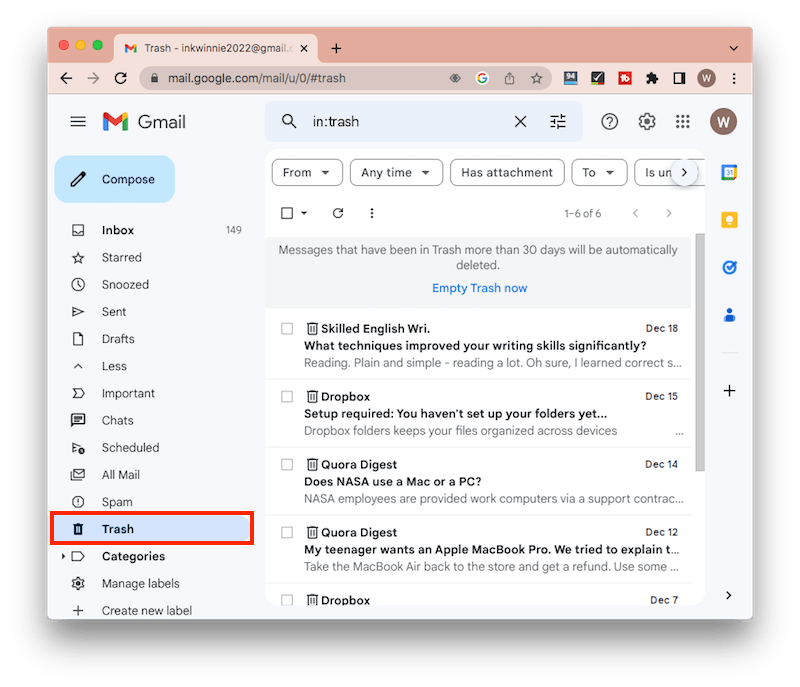Select the Quora Digest Dec 12 checkbox
This screenshot has width=800, height=687.
click(x=287, y=532)
